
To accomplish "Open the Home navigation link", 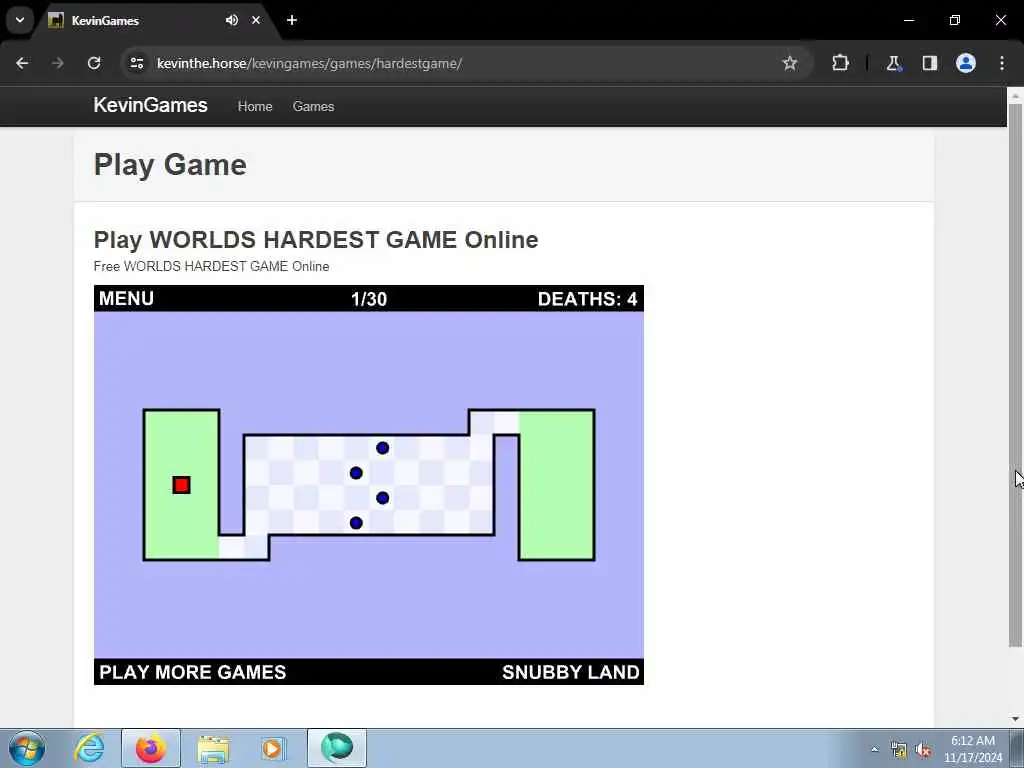I will click(x=255, y=106).
